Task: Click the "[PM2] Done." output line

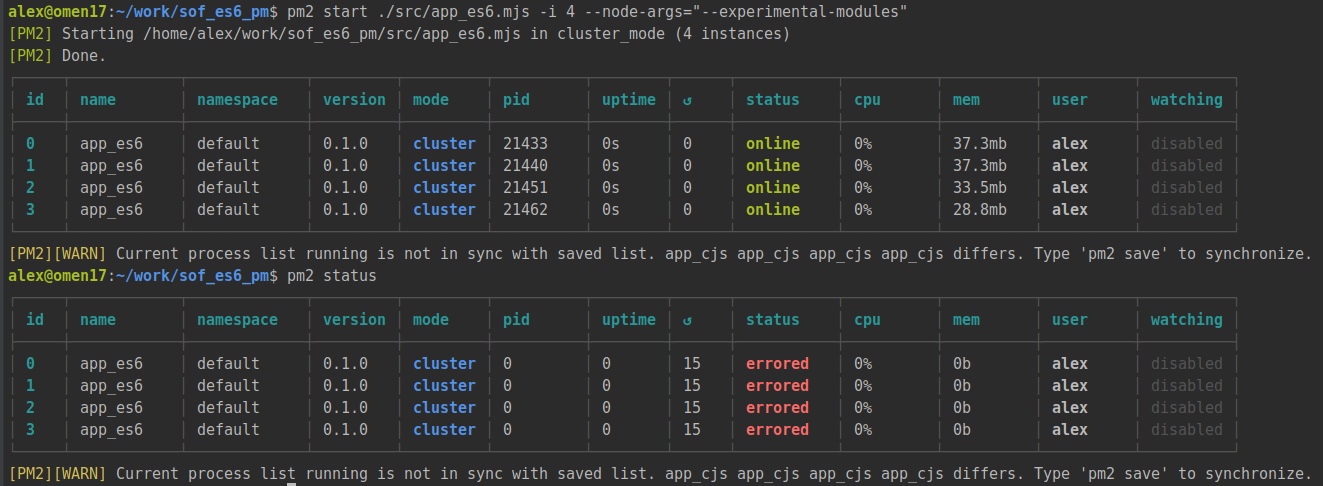Action: point(57,56)
